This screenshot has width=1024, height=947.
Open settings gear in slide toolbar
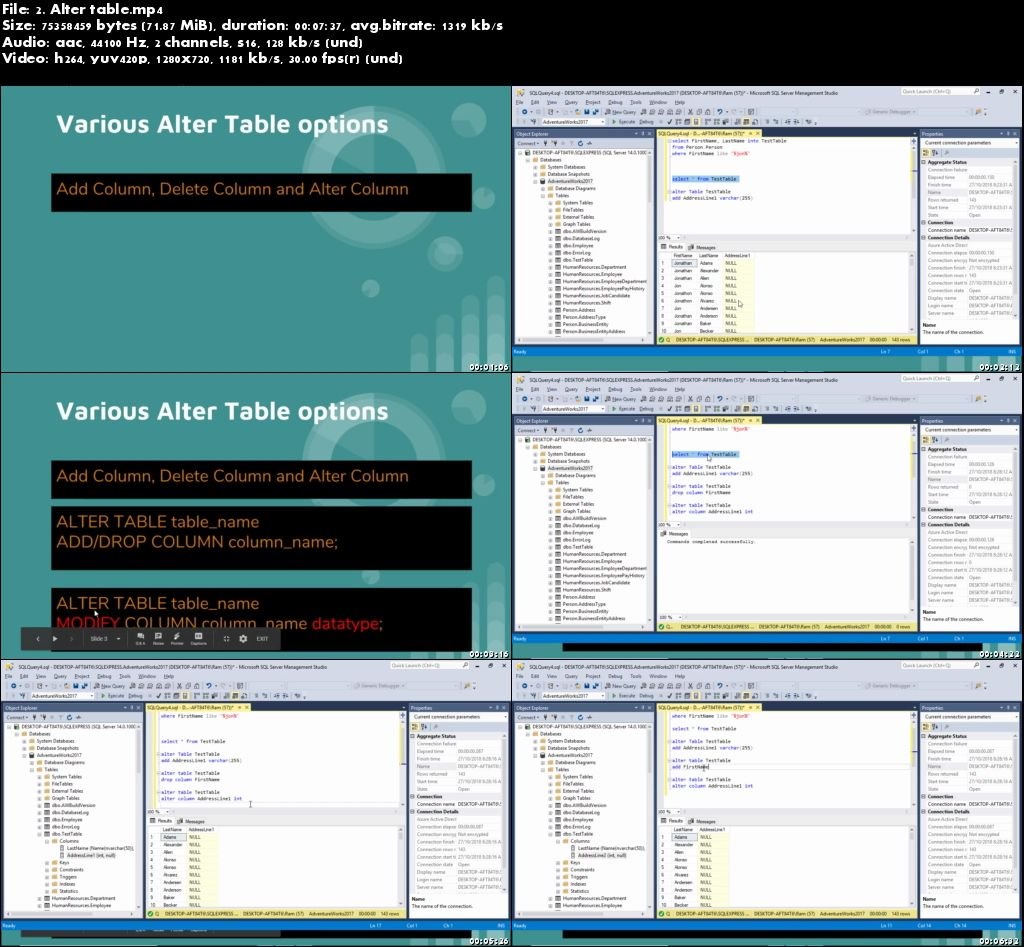pyautogui.click(x=243, y=639)
